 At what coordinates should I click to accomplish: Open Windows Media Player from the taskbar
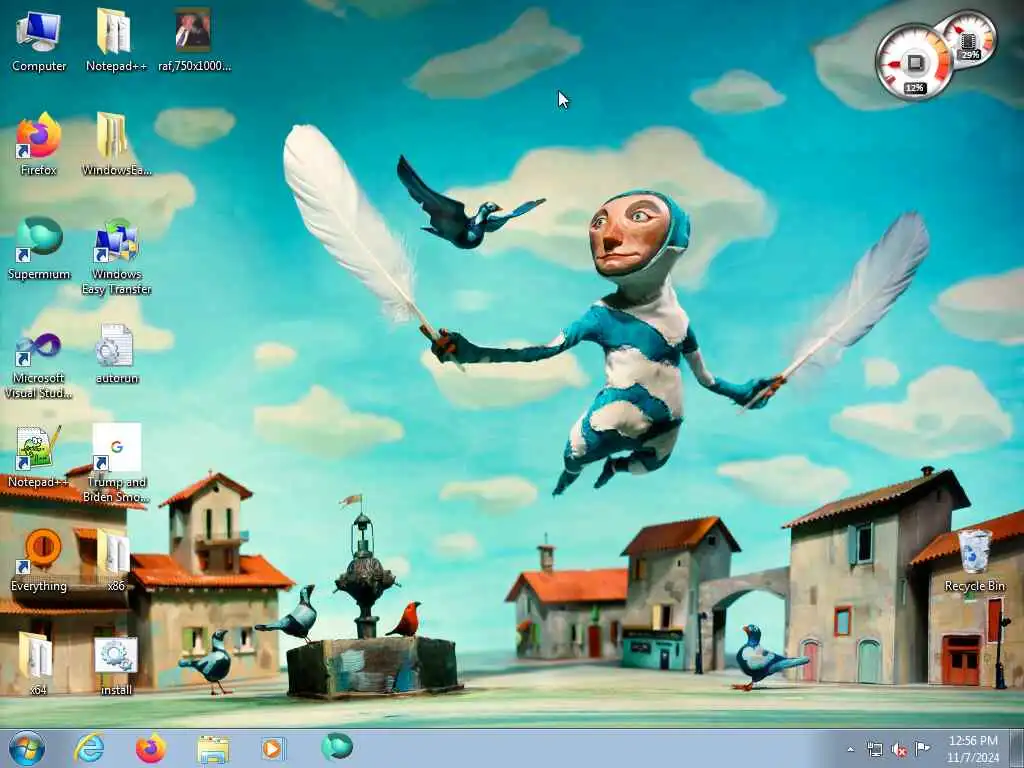click(273, 748)
